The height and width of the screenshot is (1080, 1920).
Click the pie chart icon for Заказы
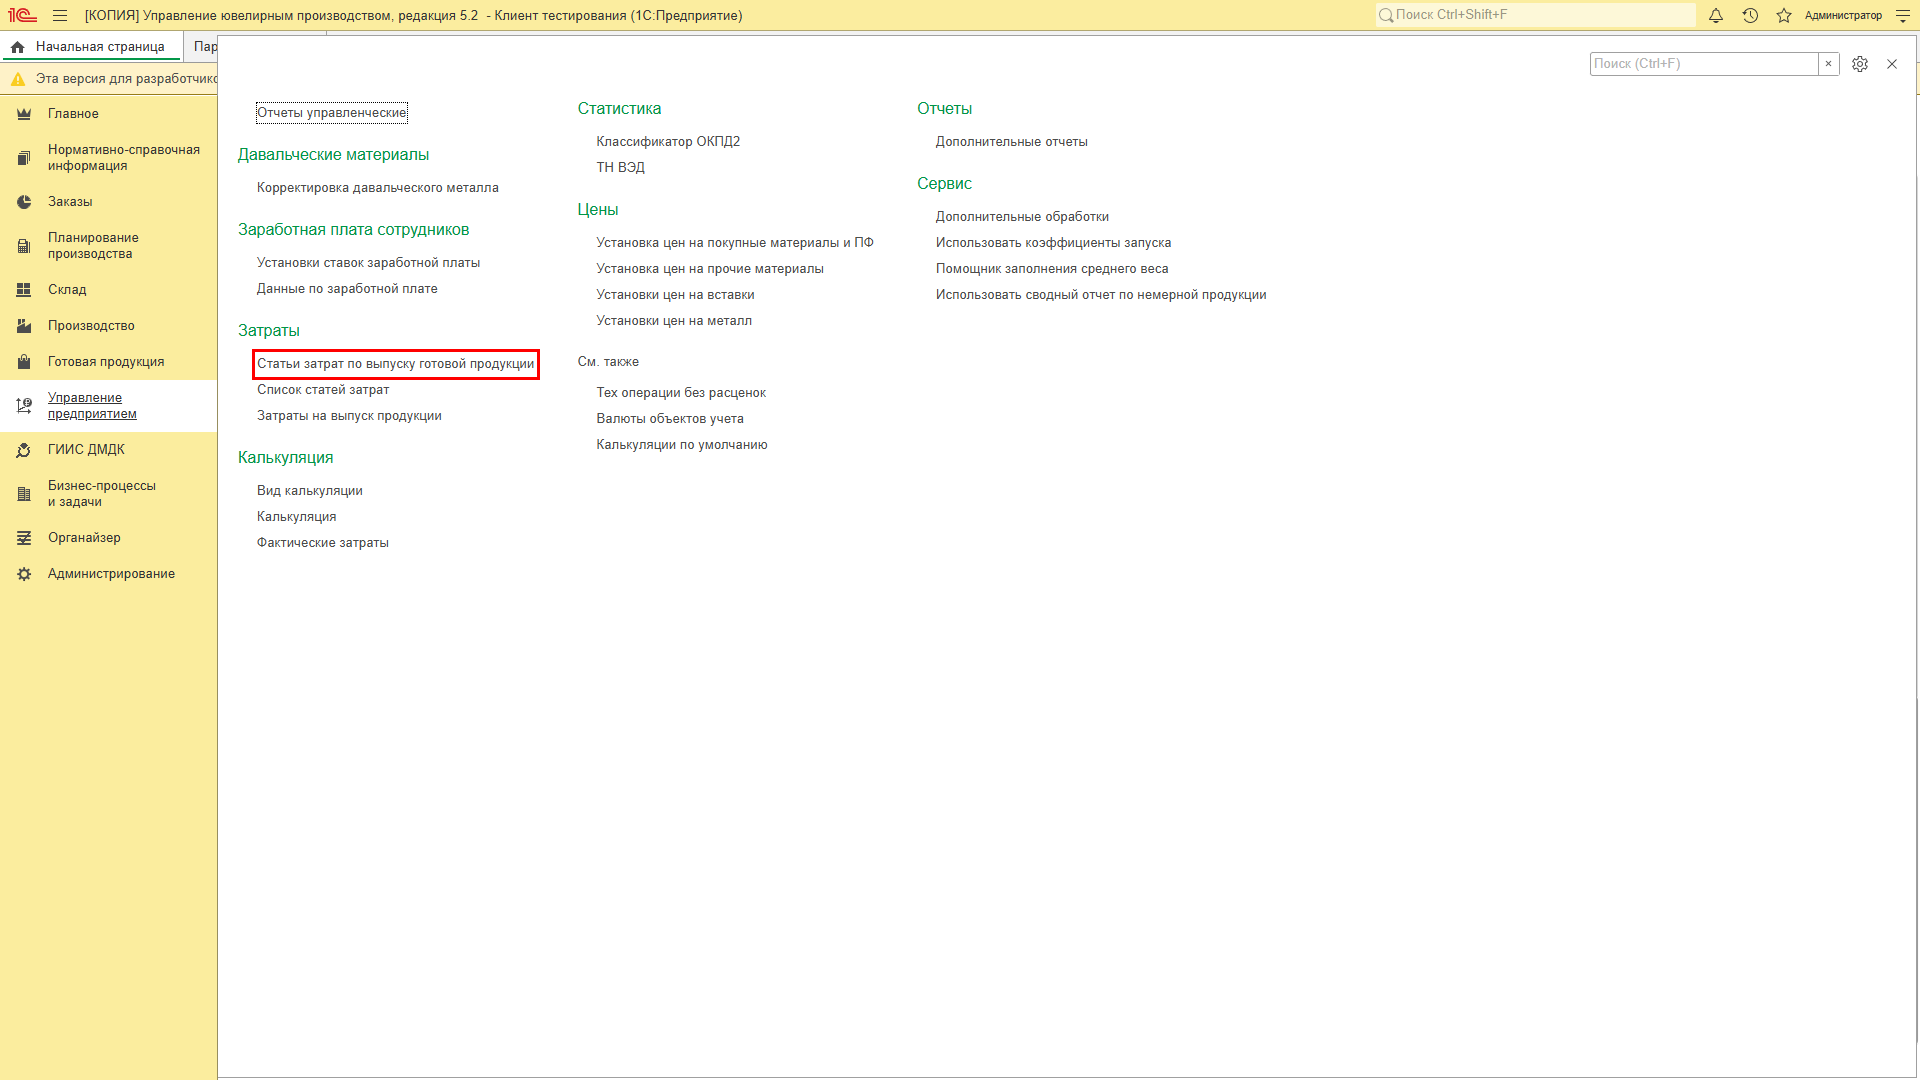[x=24, y=202]
